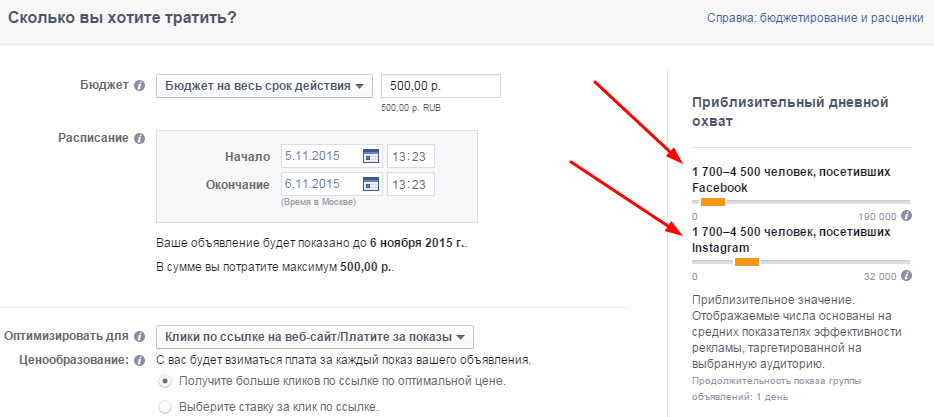Select 'Выберите ставку за клик' radio option
934x417 pixels.
(166, 406)
